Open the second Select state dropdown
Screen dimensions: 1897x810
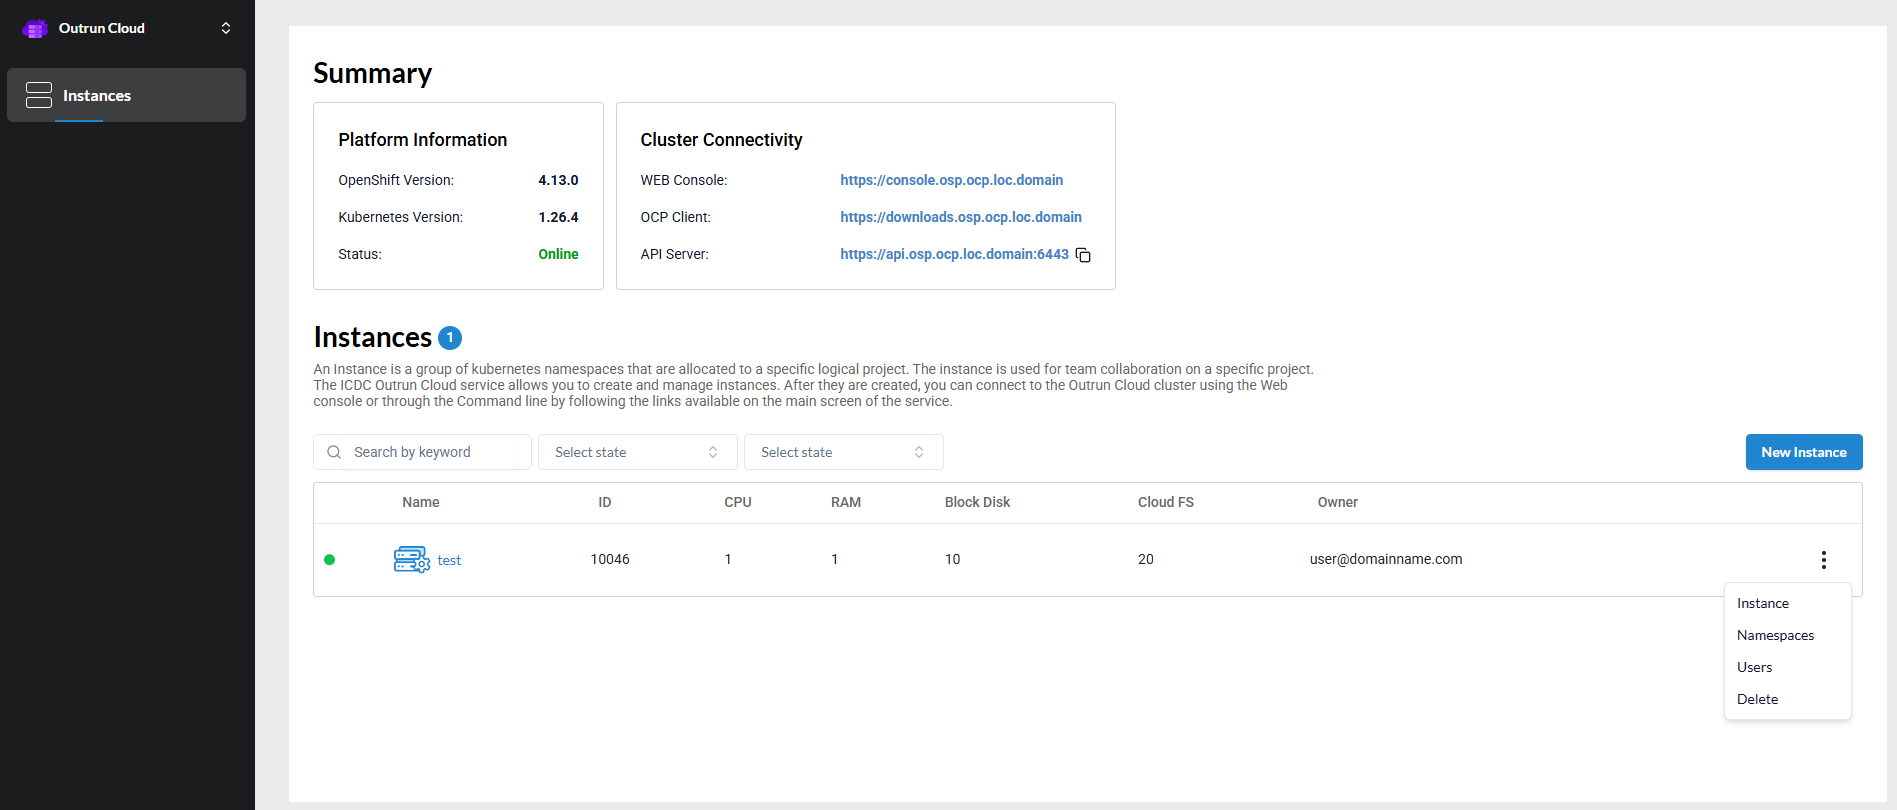843,452
